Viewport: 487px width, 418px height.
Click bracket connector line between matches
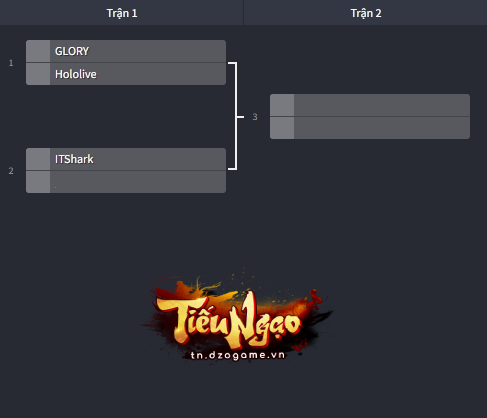pyautogui.click(x=236, y=116)
